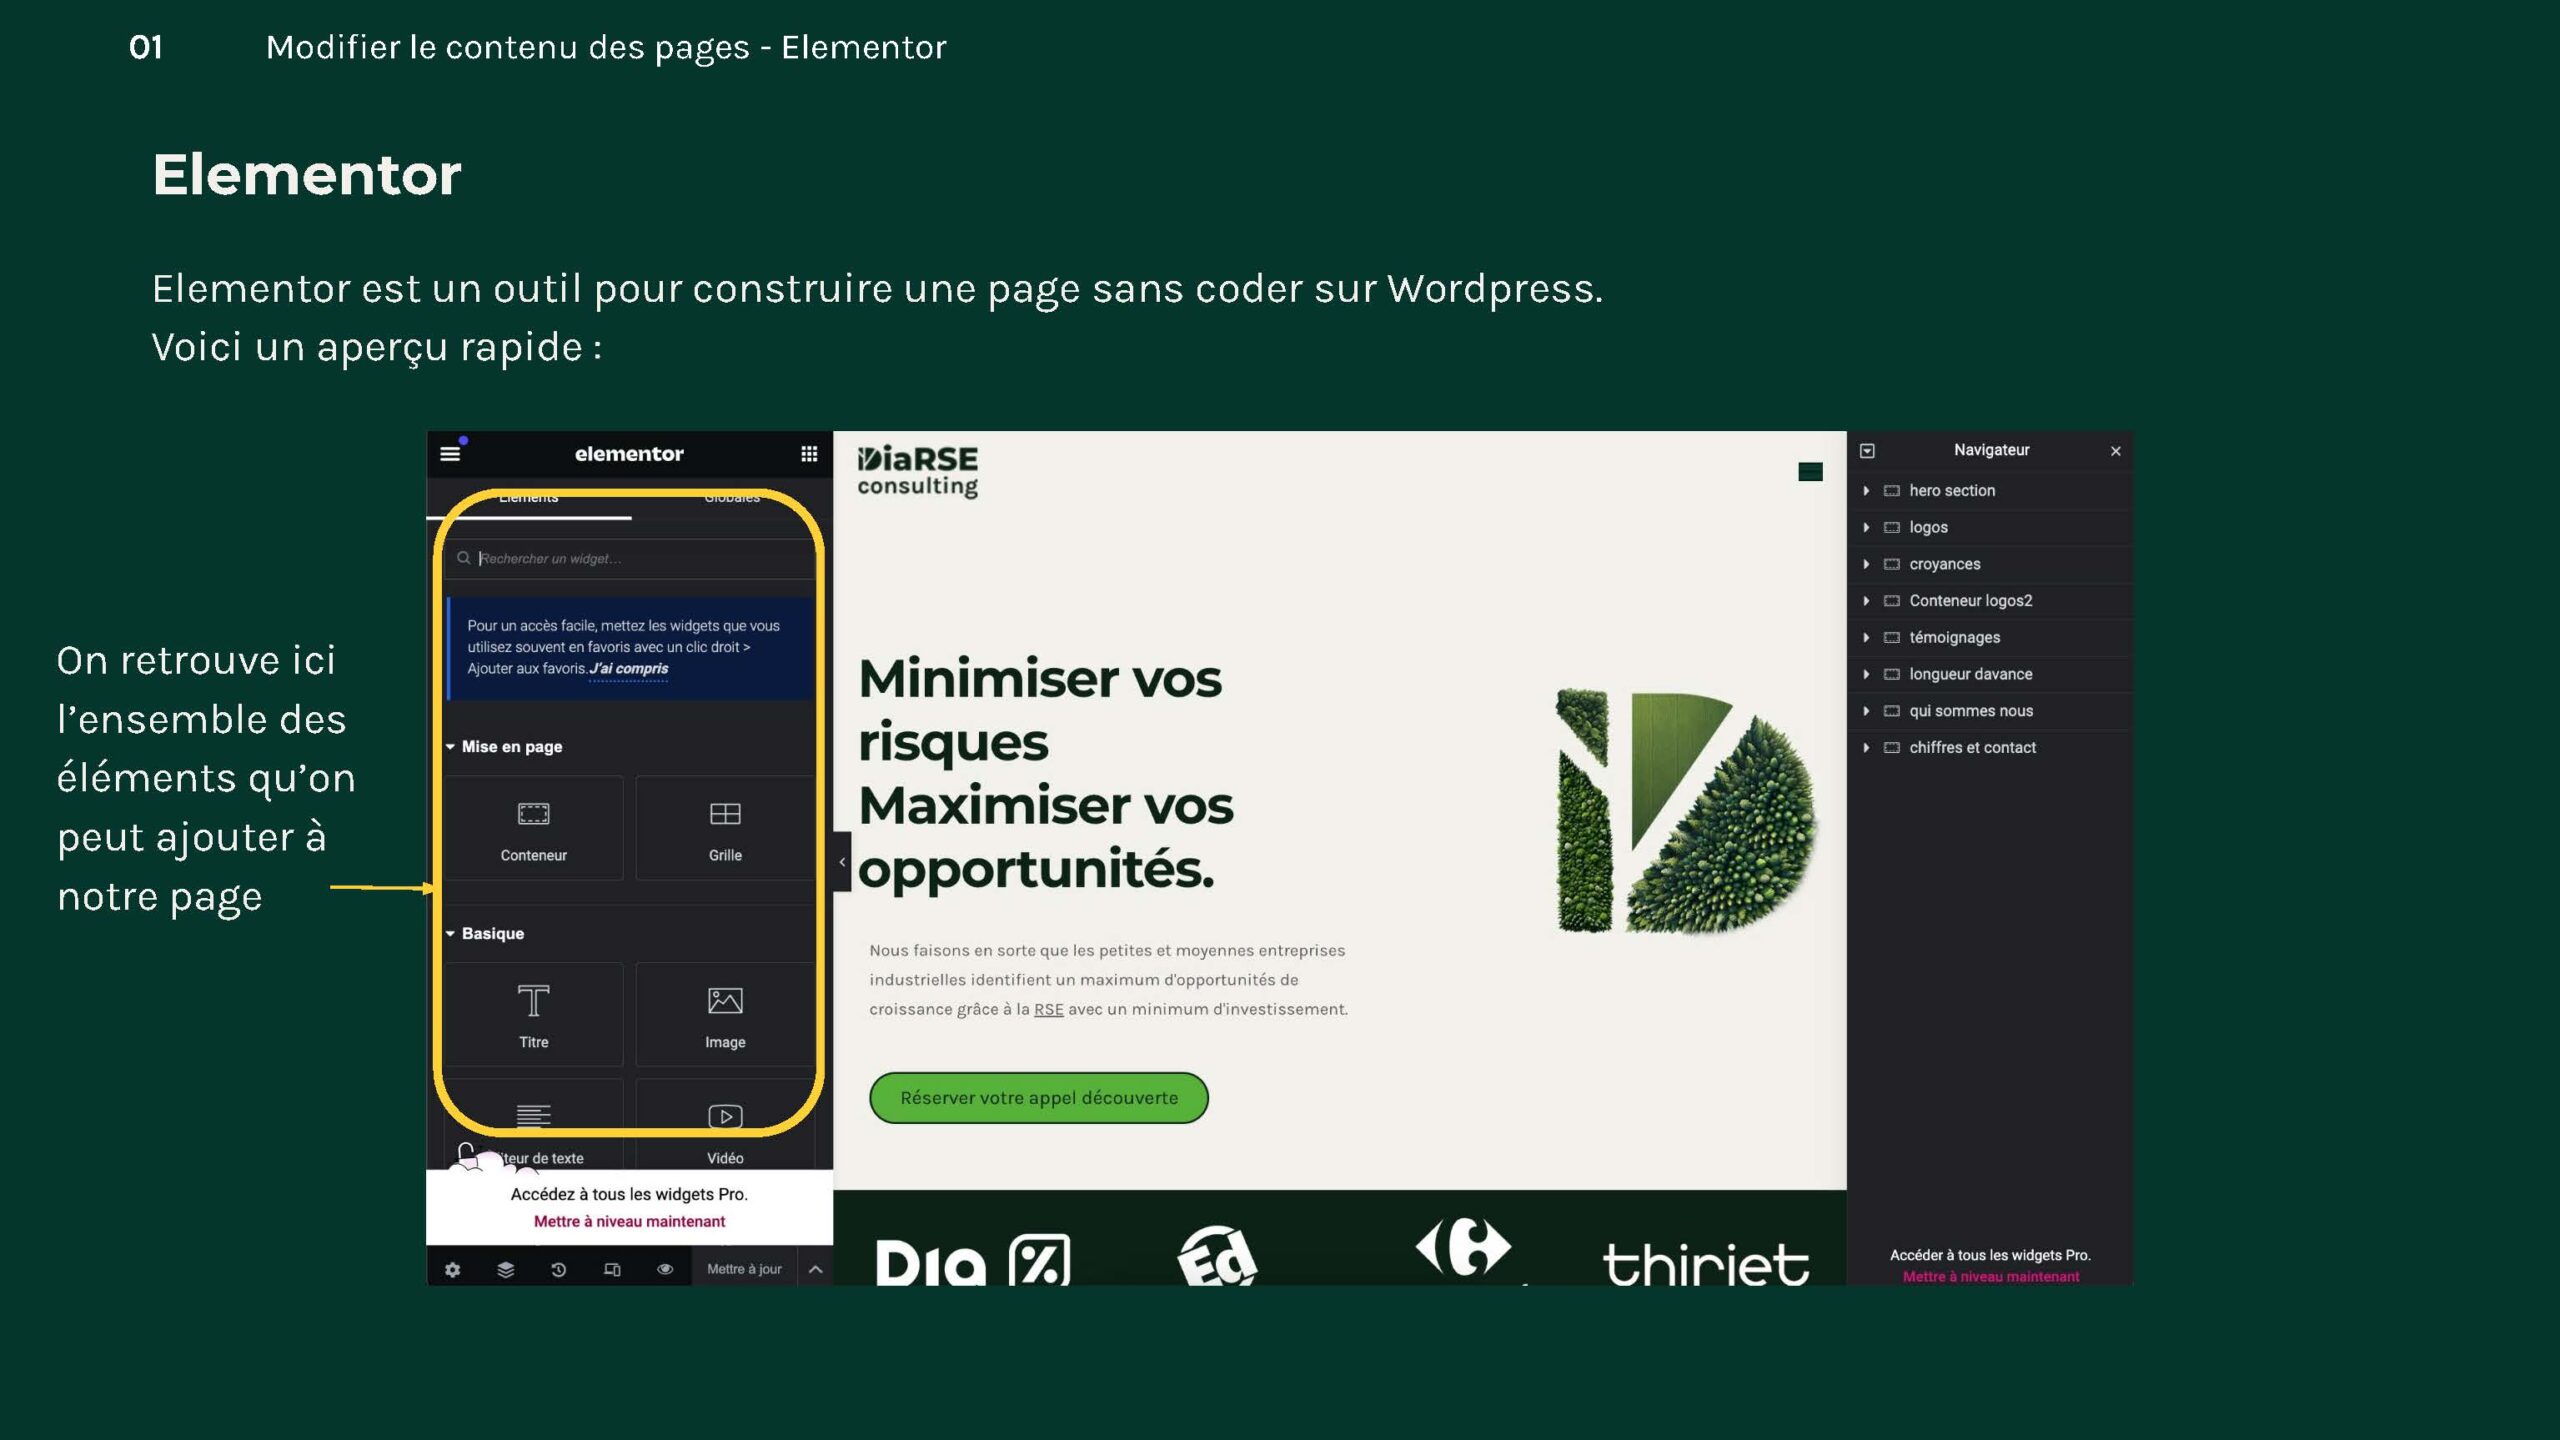
Task: Select croyances label in Navigateur
Action: [x=1944, y=564]
